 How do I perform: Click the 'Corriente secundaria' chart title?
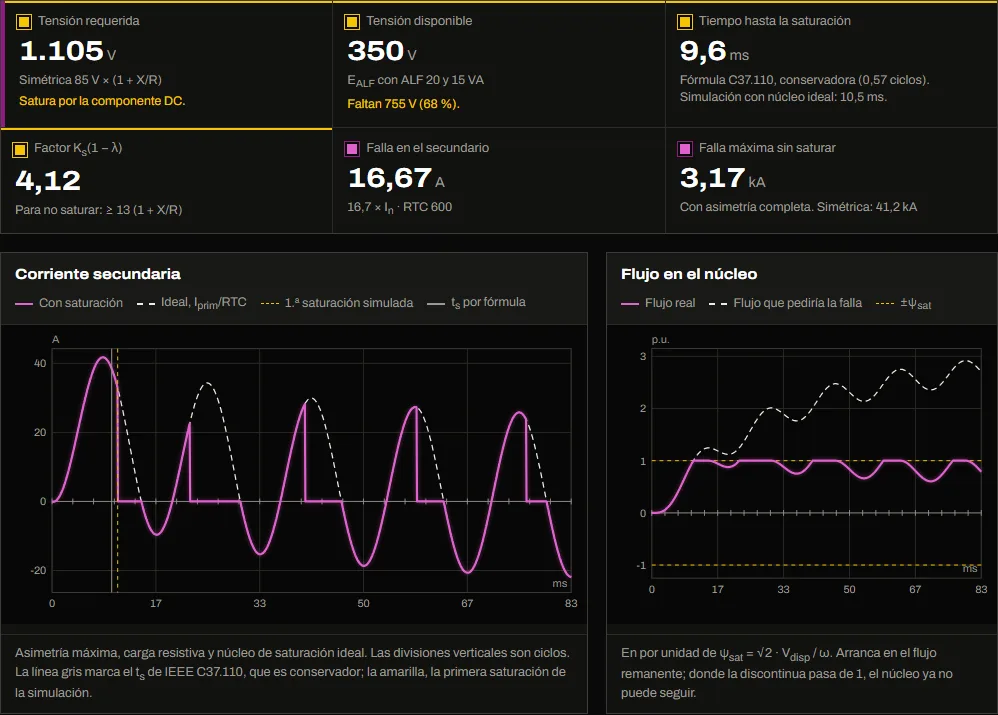(98, 274)
